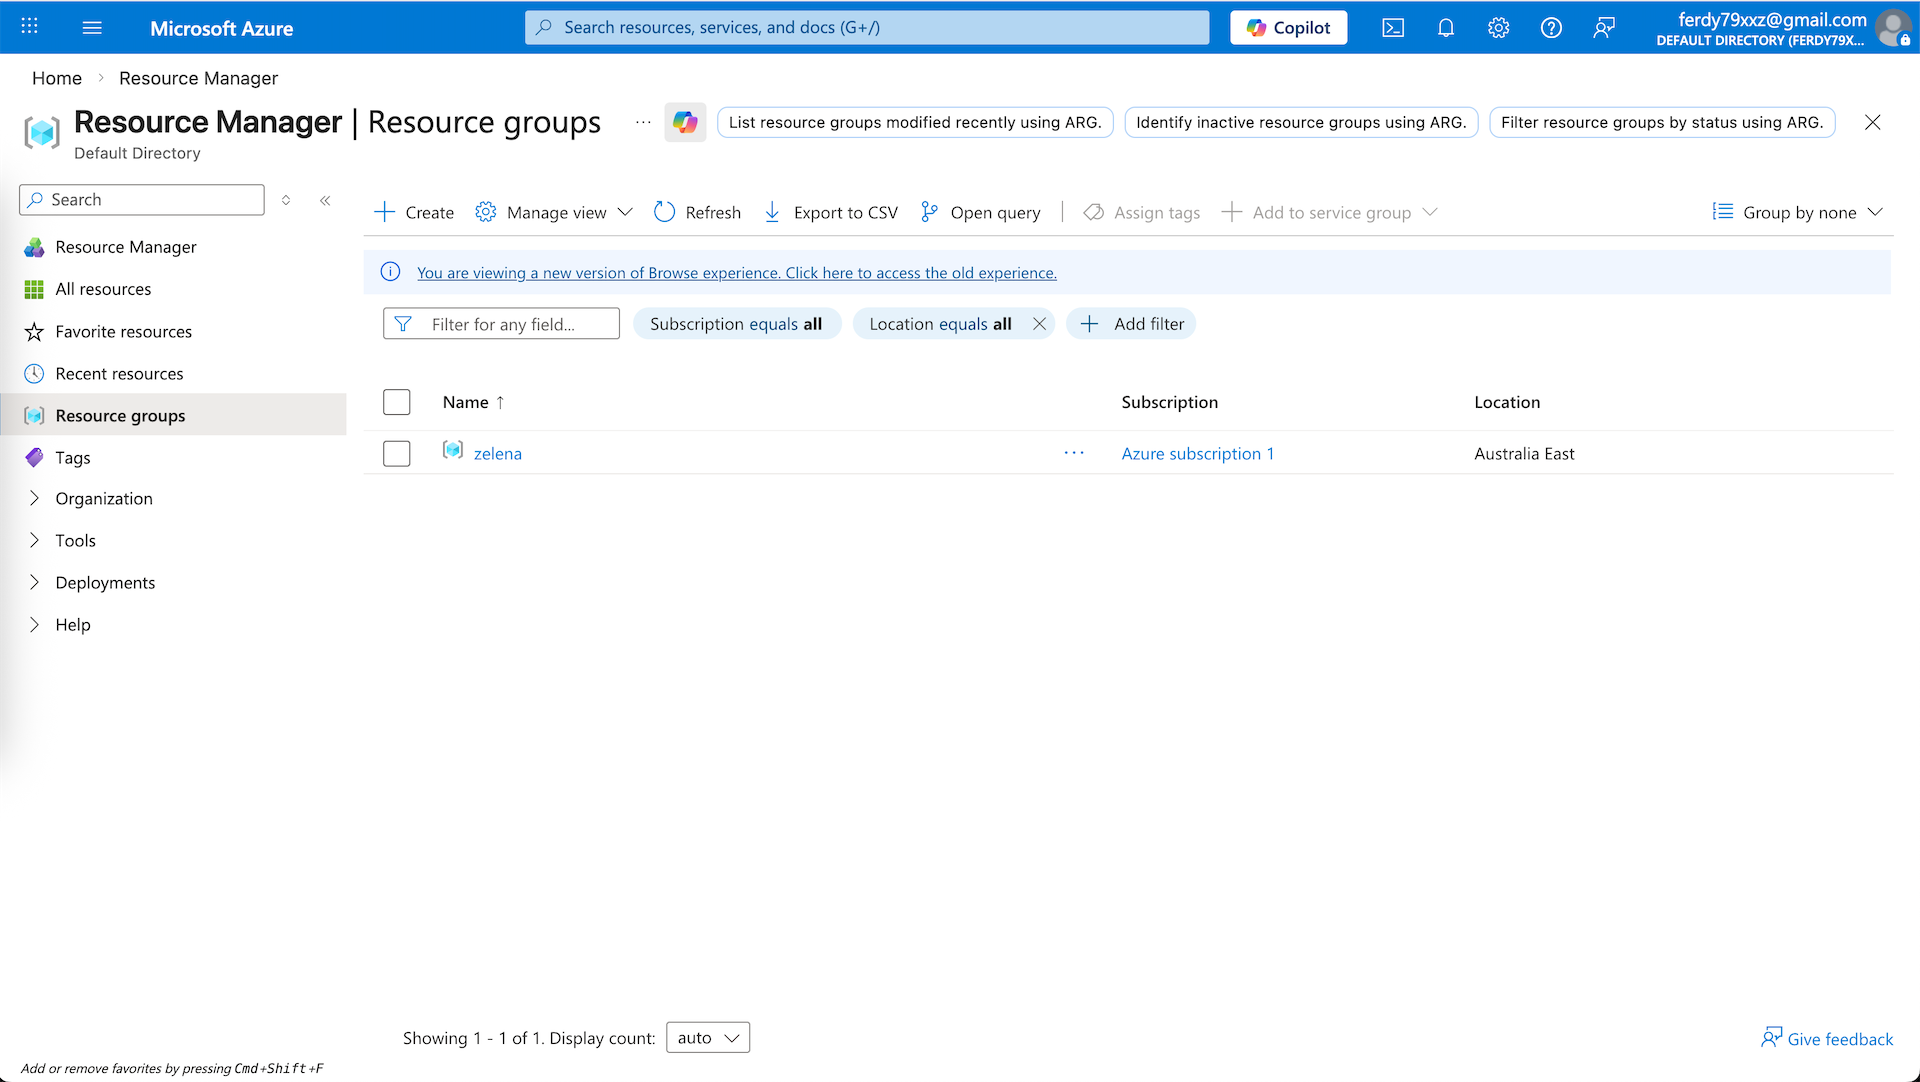Collapse the sidebar with double chevron
This screenshot has width=1920, height=1082.
pos(325,200)
